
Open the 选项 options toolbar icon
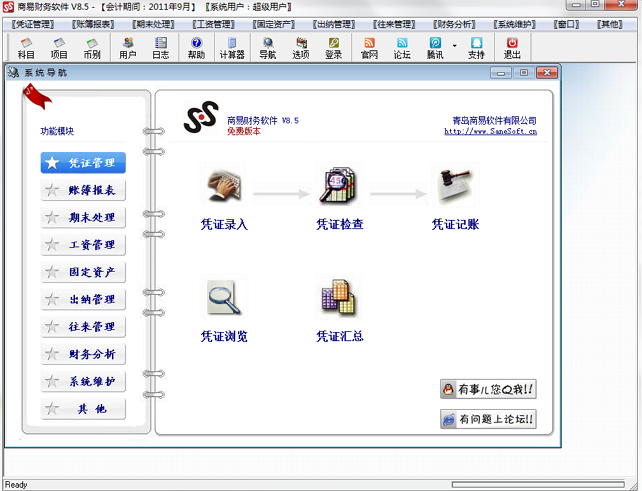[301, 48]
